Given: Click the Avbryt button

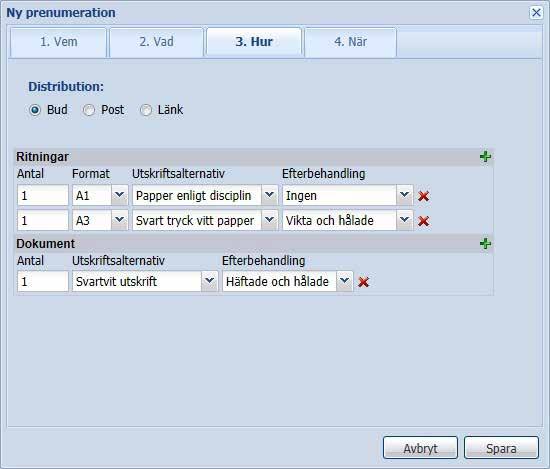Looking at the screenshot, I should [x=420, y=448].
